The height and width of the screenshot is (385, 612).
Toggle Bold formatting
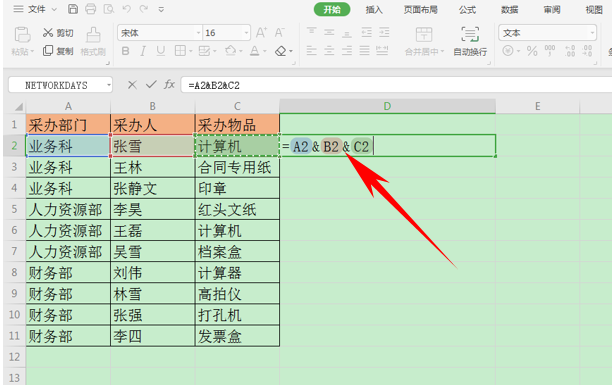click(125, 51)
